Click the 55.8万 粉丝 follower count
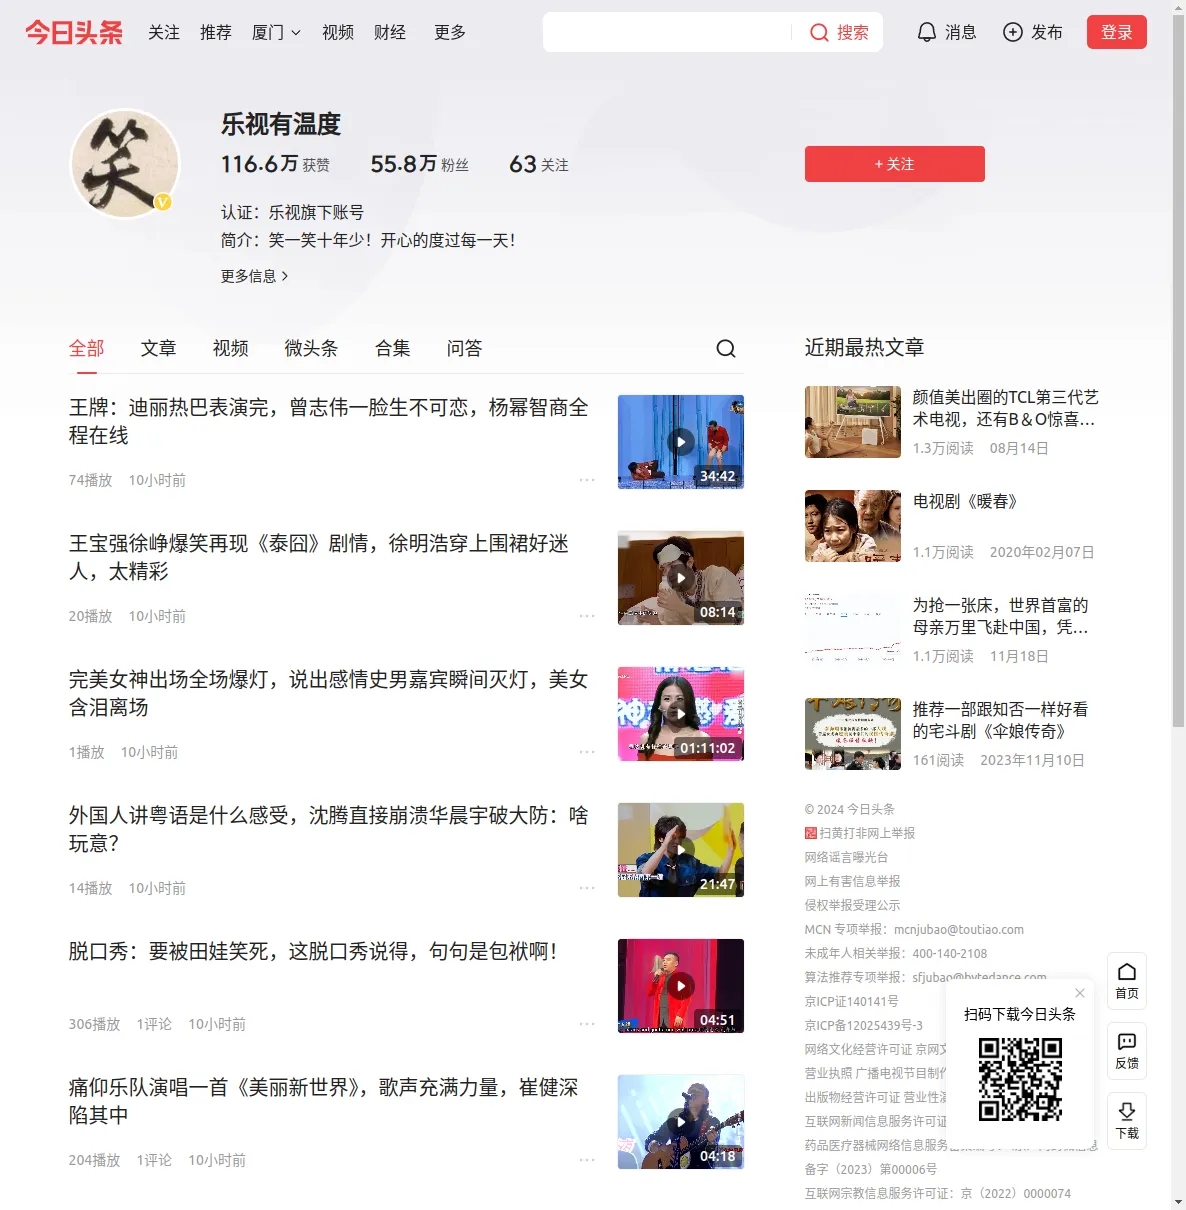This screenshot has height=1210, width=1186. [420, 164]
